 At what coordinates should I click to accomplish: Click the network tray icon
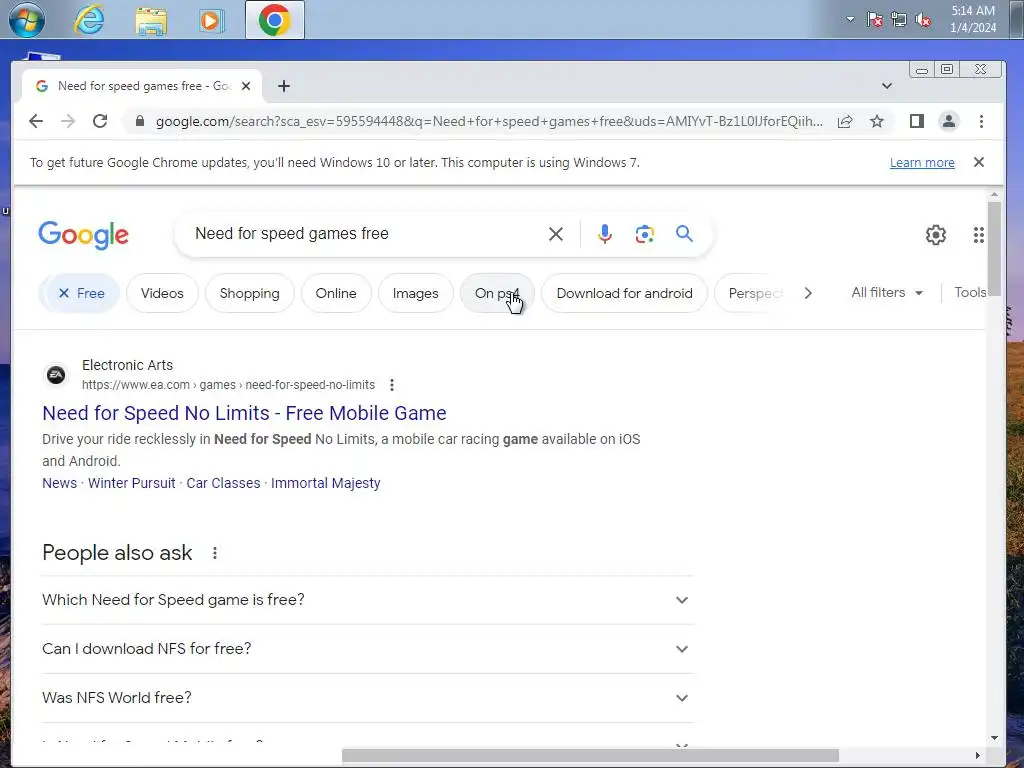899,20
